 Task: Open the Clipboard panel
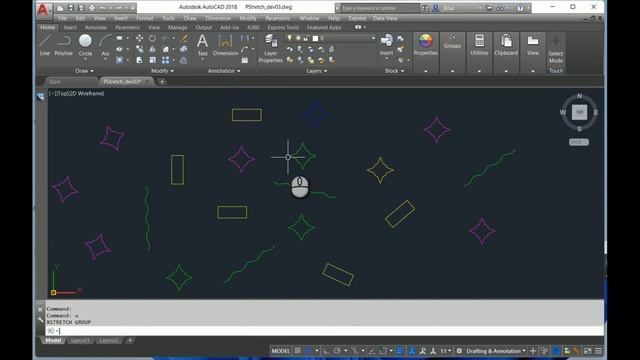[506, 45]
